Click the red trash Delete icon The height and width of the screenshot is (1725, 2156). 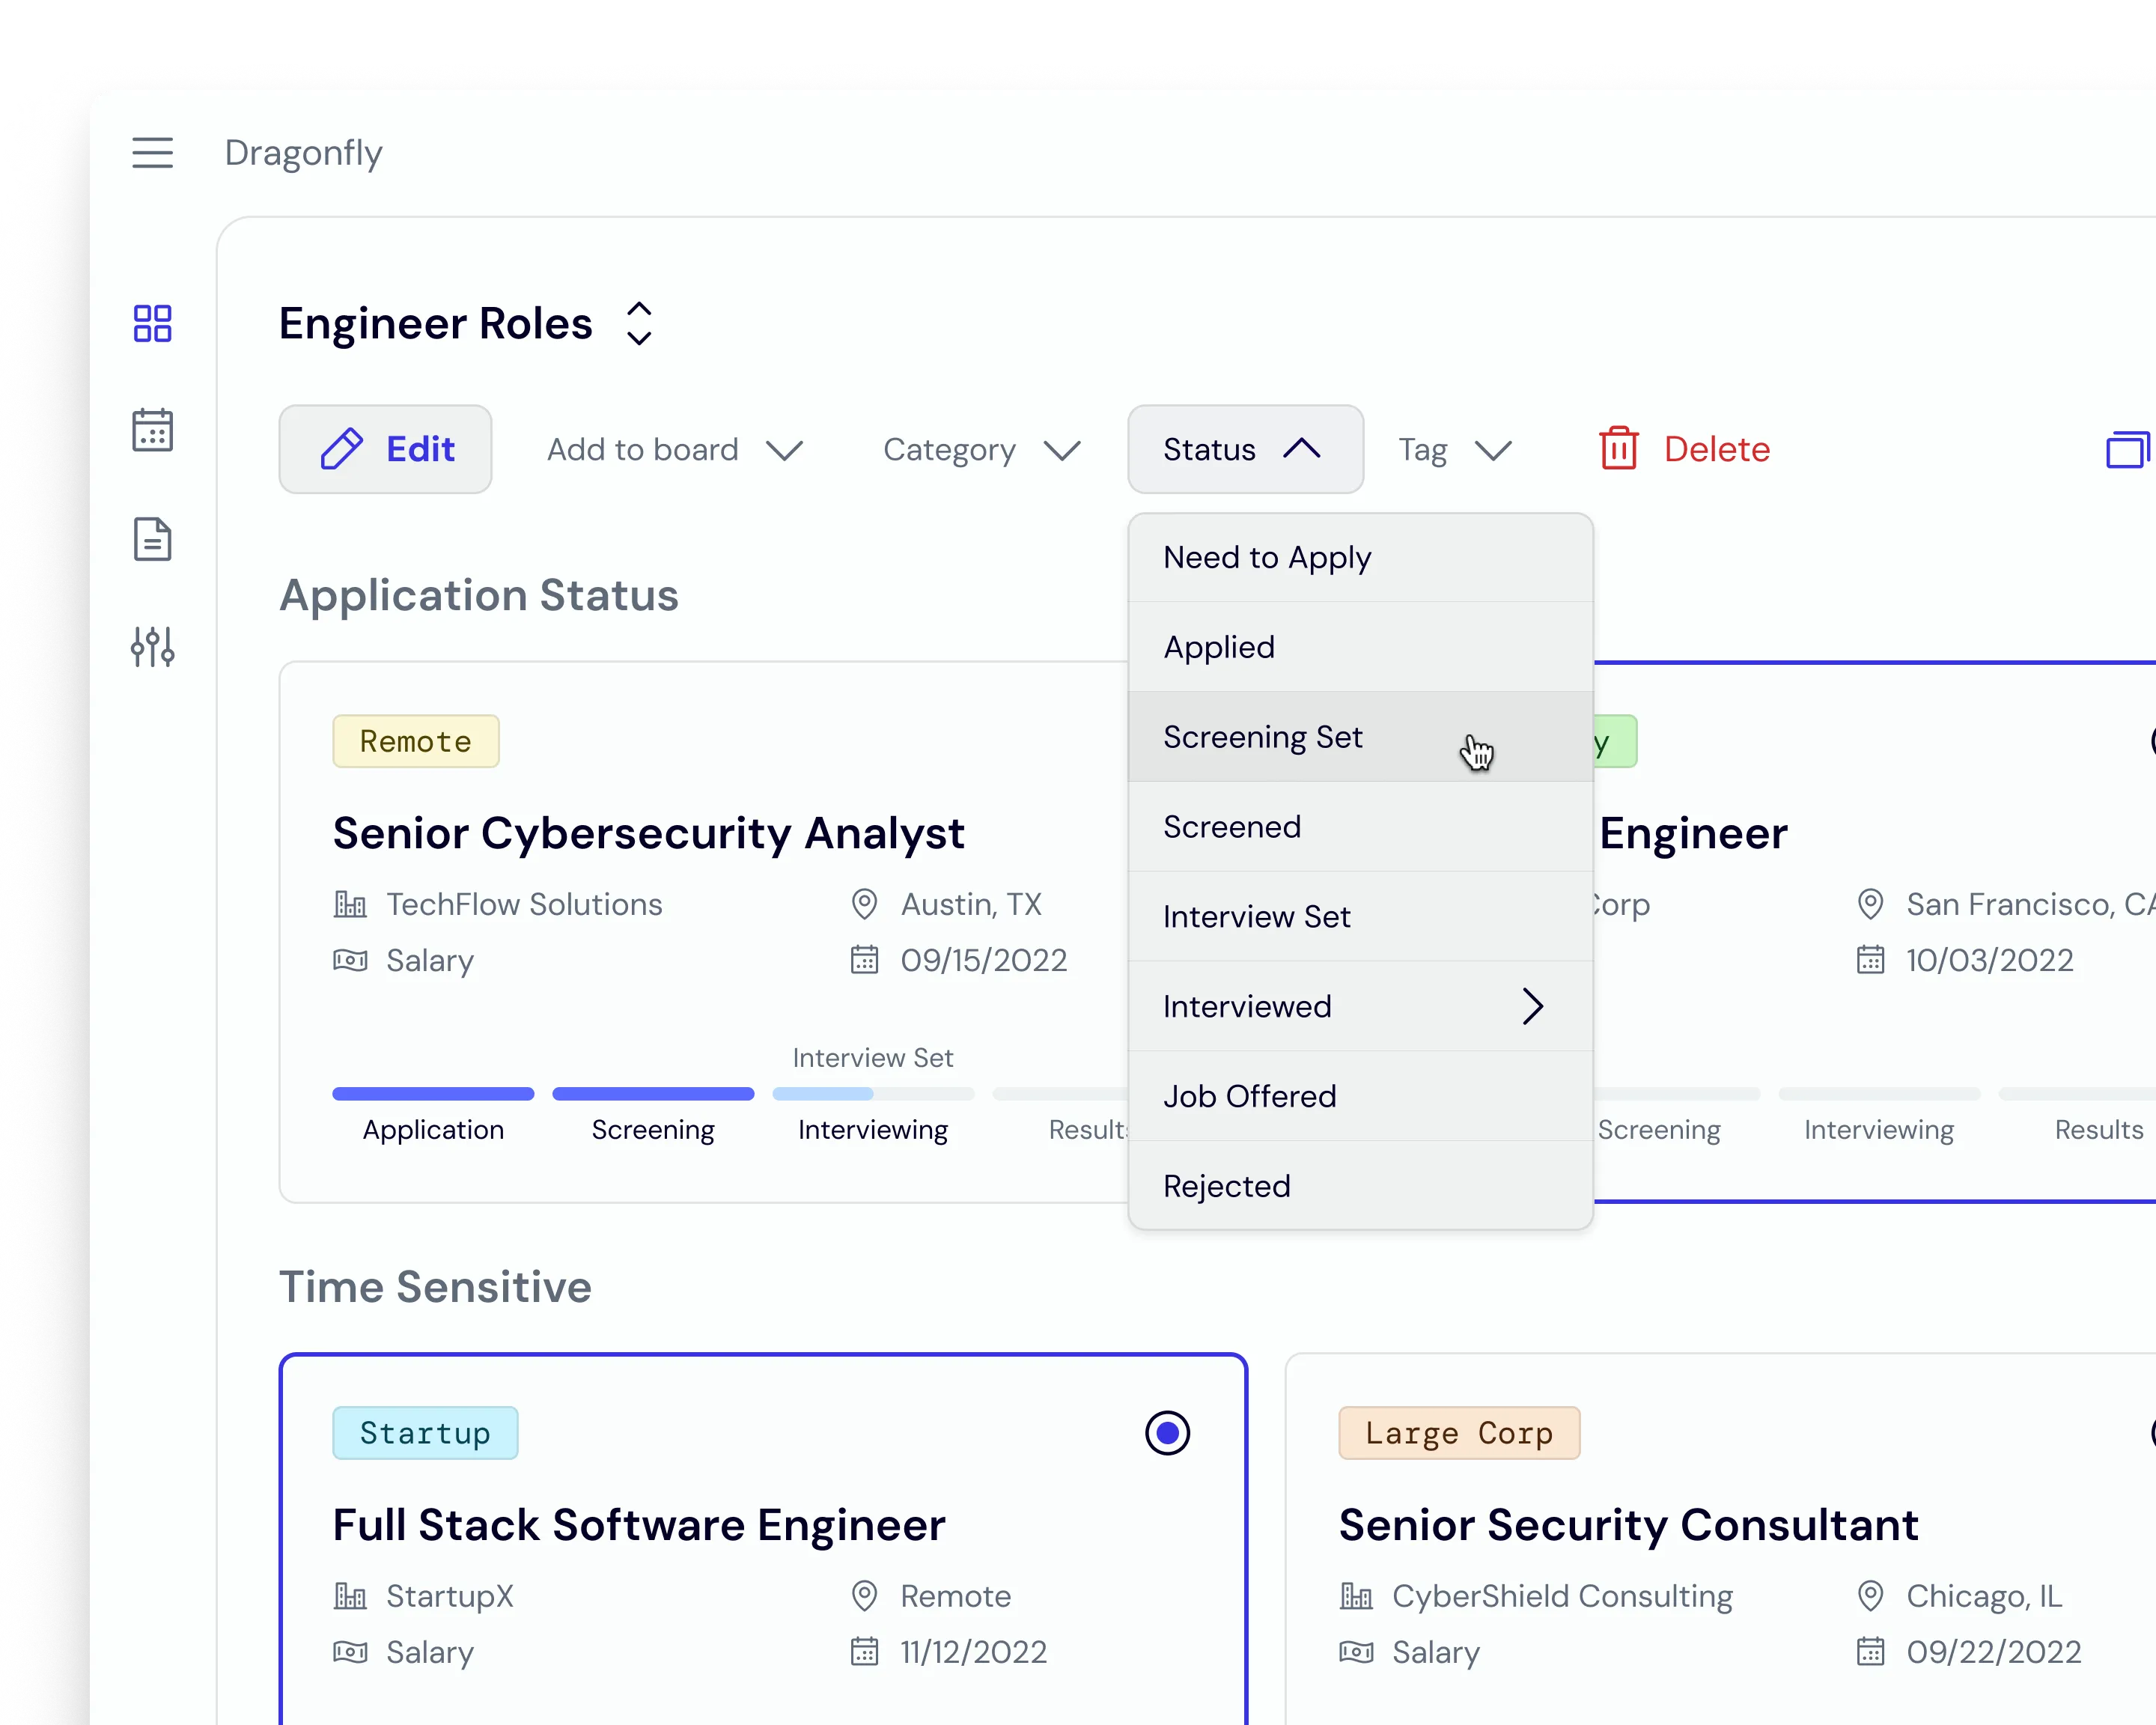click(x=1618, y=449)
